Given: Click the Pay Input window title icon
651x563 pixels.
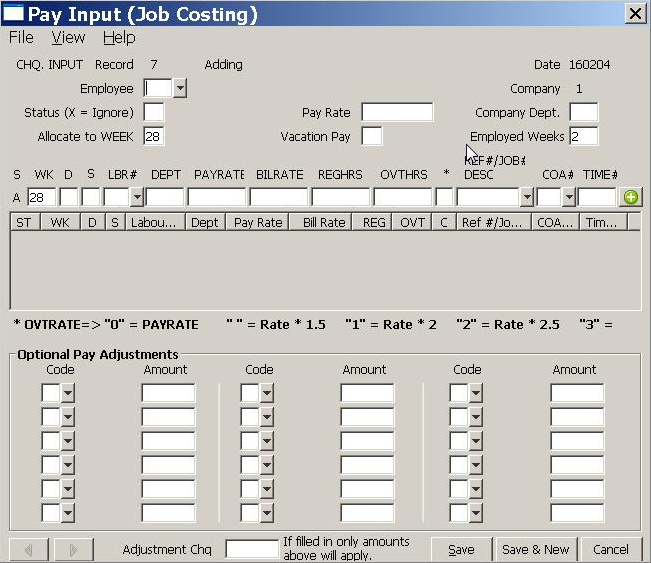Looking at the screenshot, I should 13,13.
